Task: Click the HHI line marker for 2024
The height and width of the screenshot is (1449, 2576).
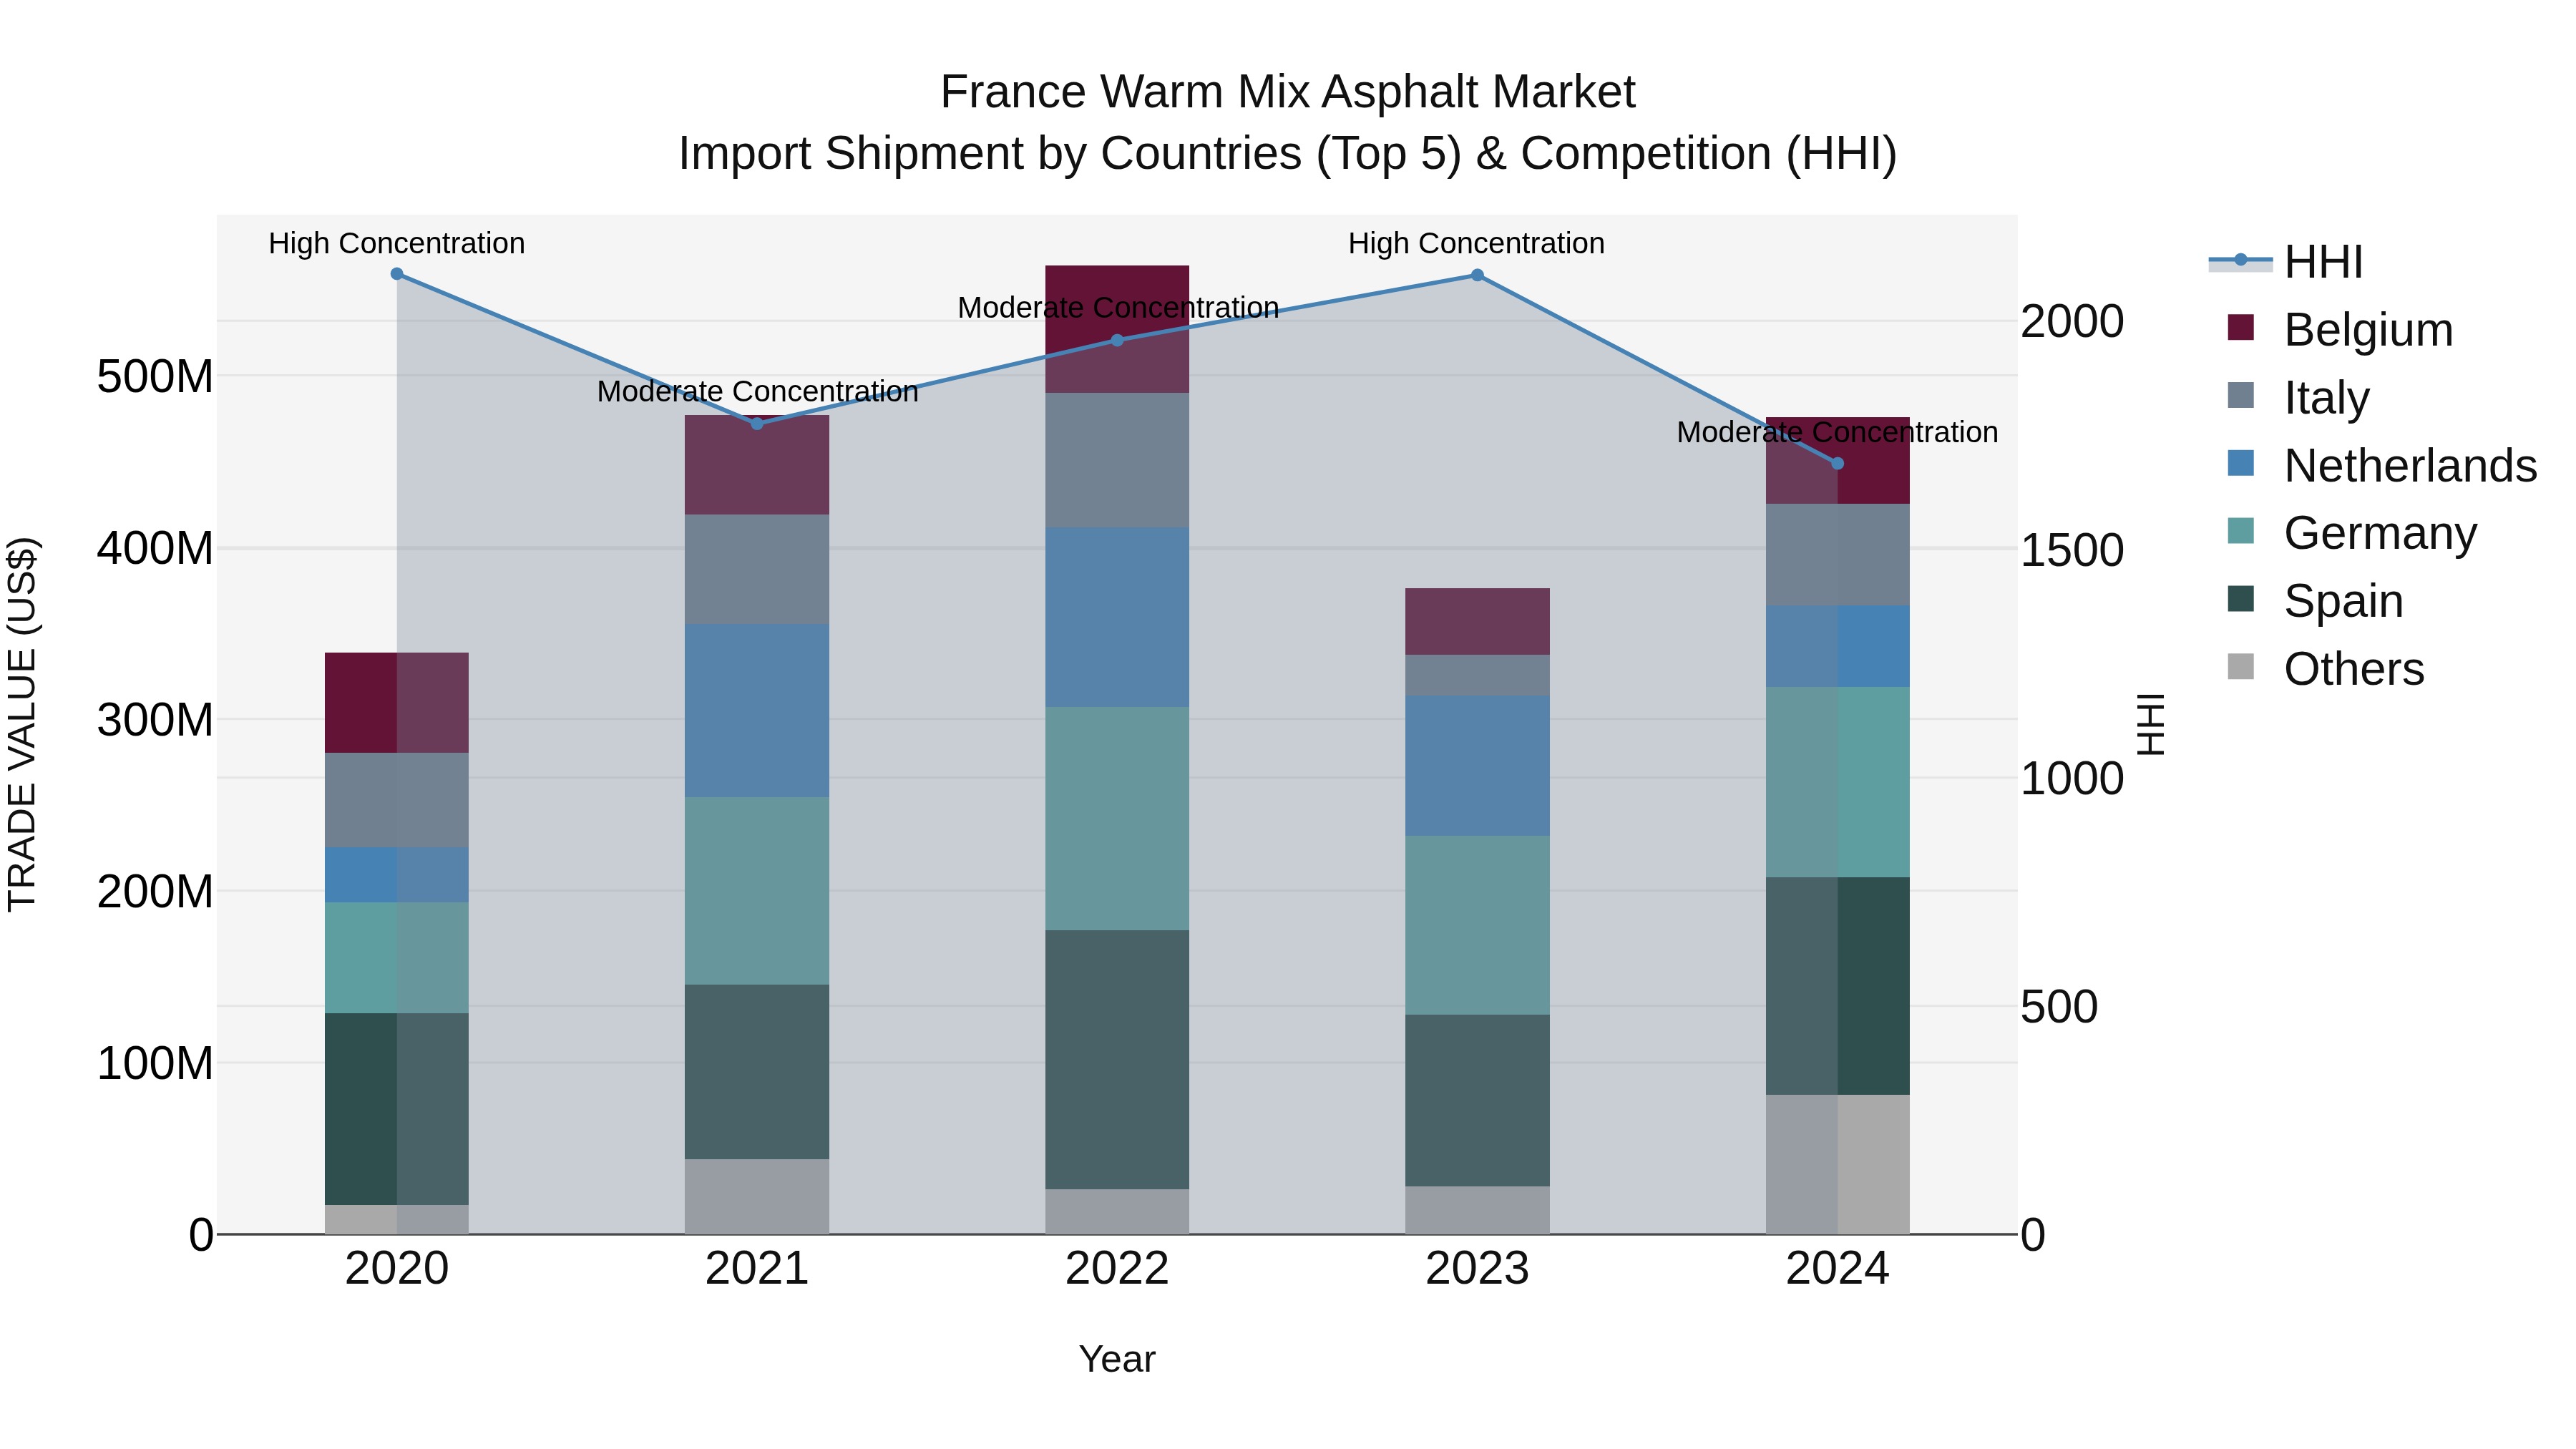Action: tap(1837, 464)
